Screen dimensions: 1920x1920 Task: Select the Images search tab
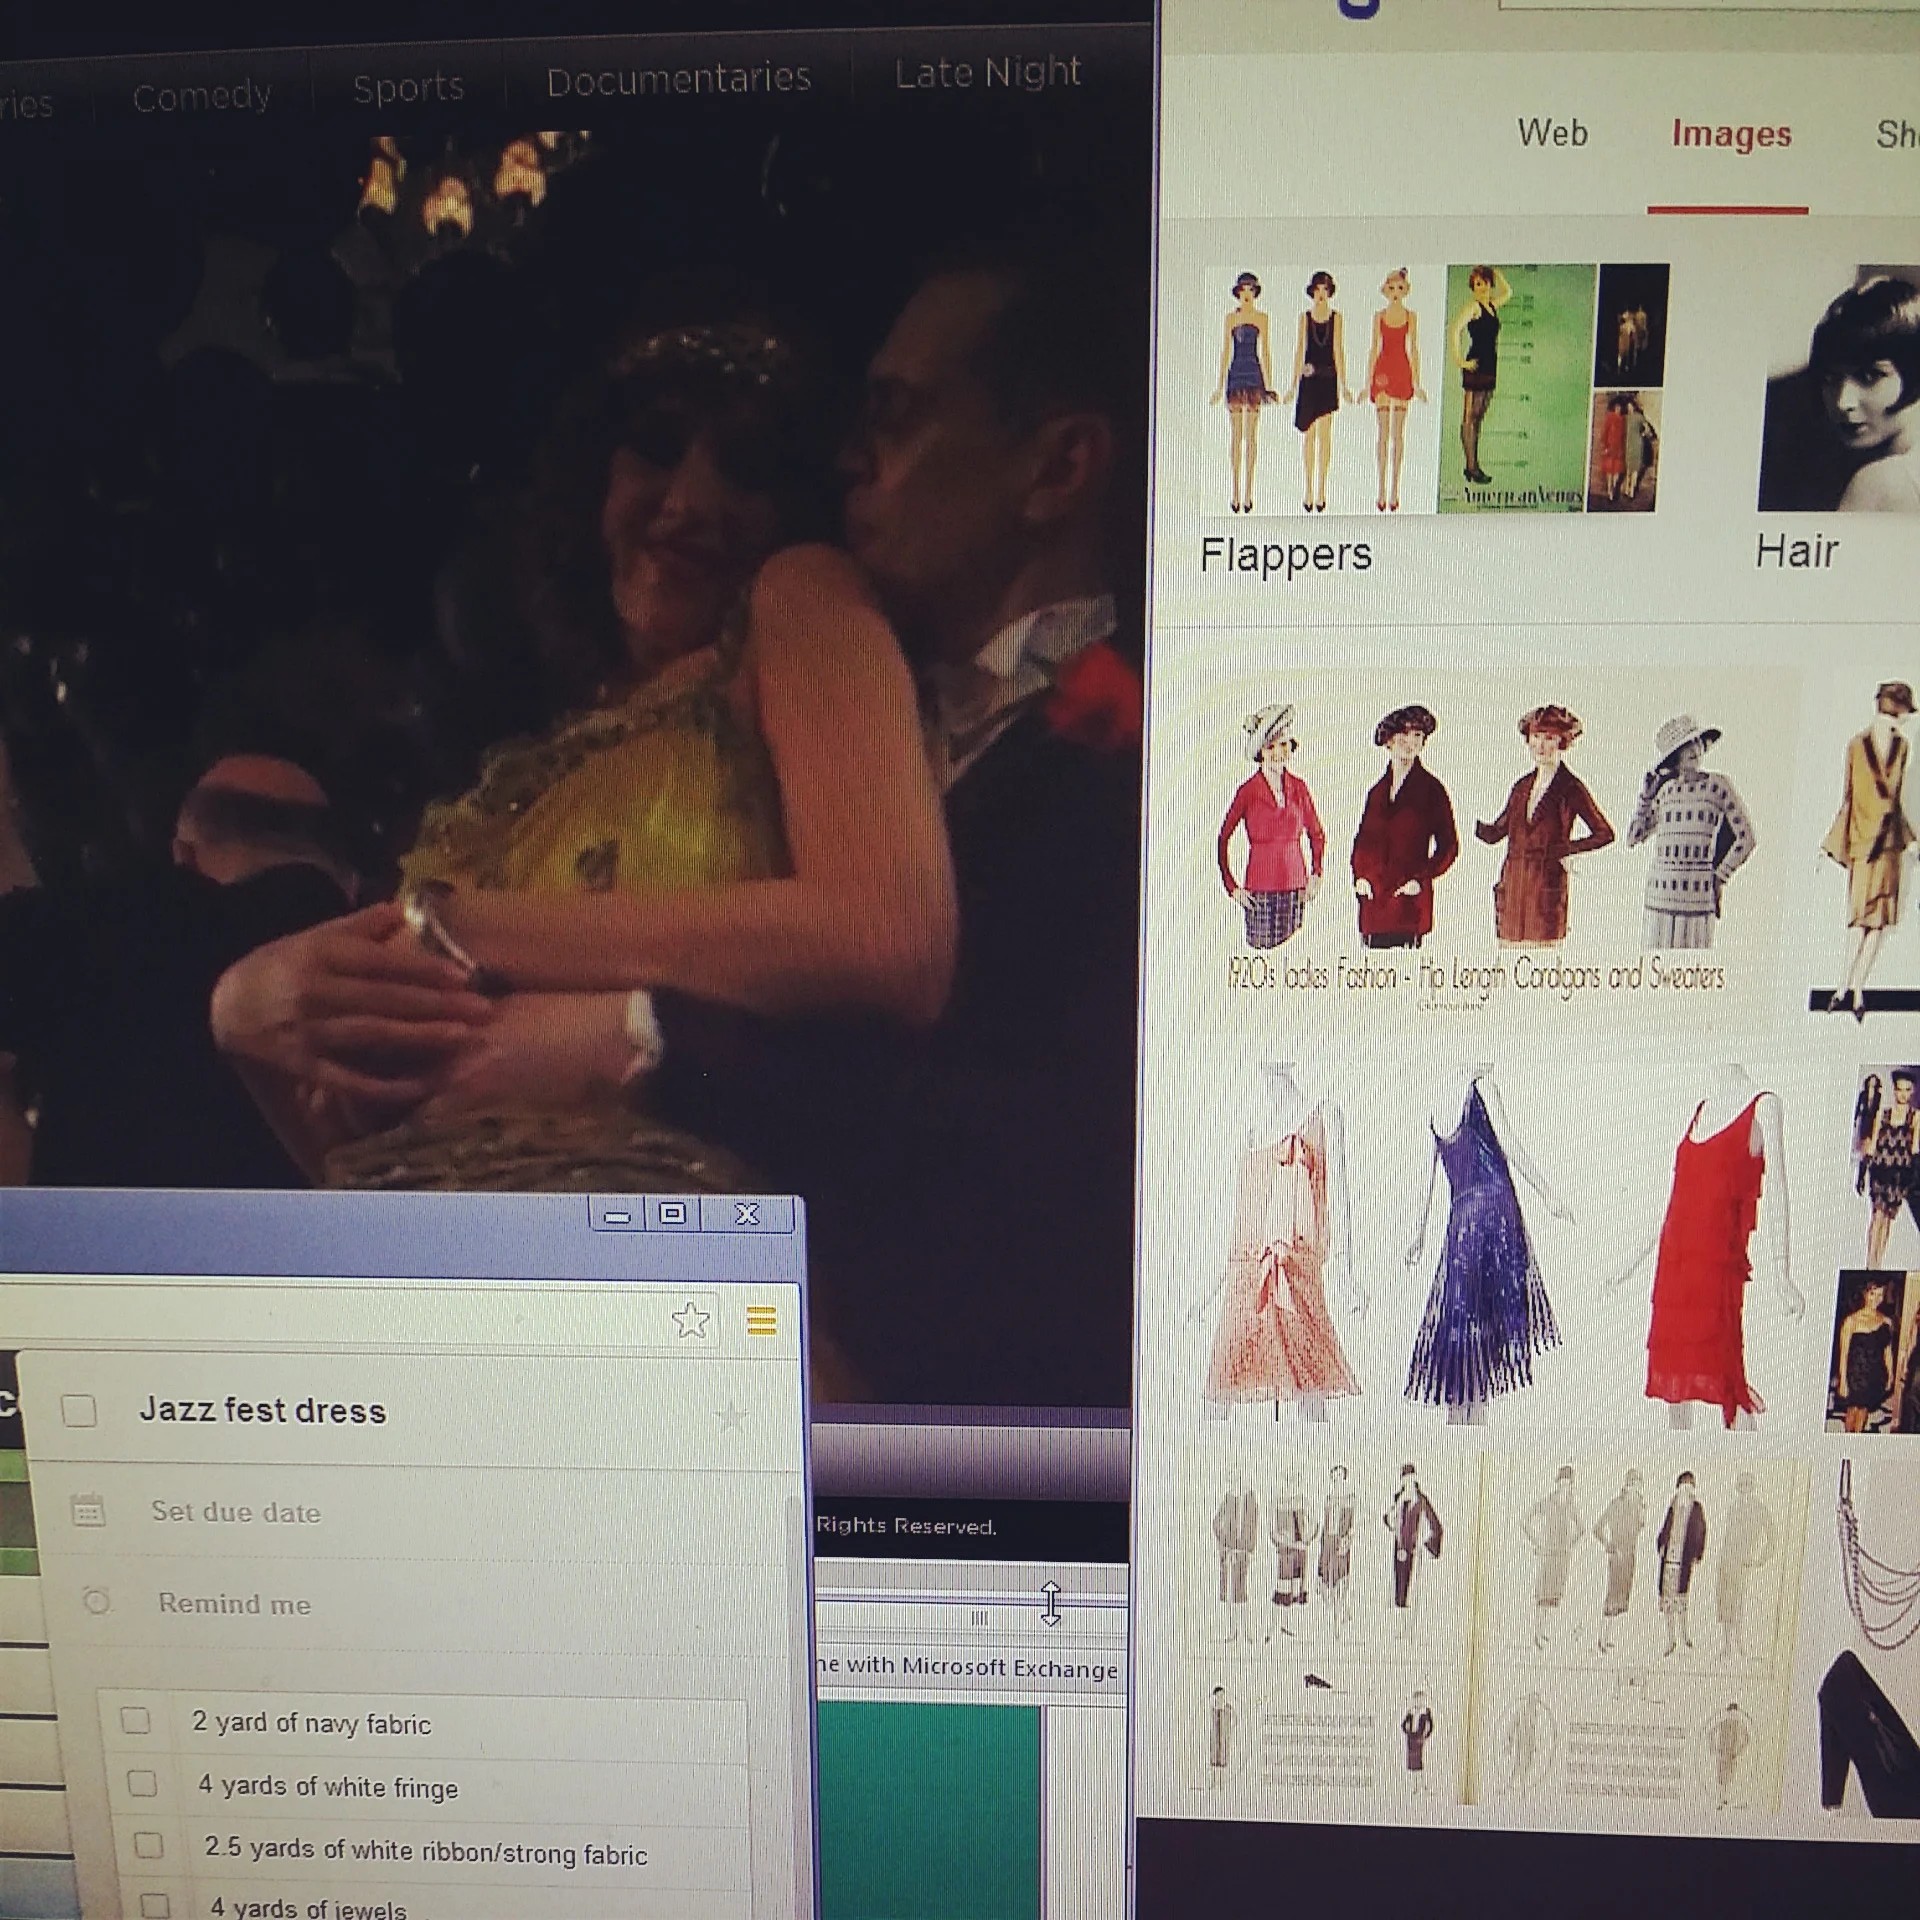point(1731,135)
